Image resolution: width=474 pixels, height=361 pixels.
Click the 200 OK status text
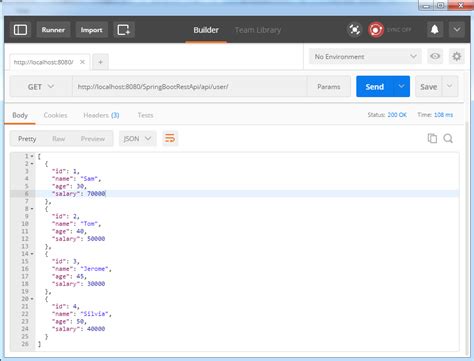[x=397, y=115]
